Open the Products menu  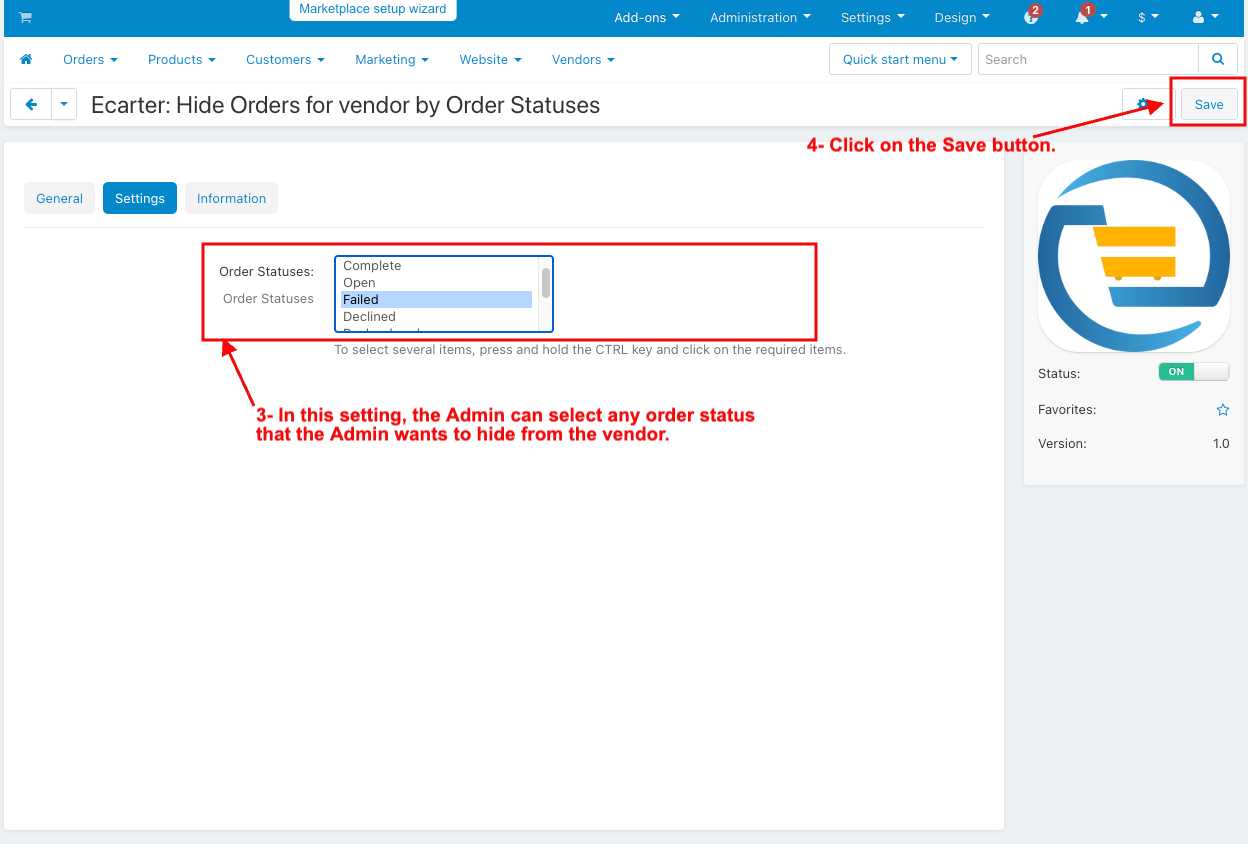[x=182, y=59]
